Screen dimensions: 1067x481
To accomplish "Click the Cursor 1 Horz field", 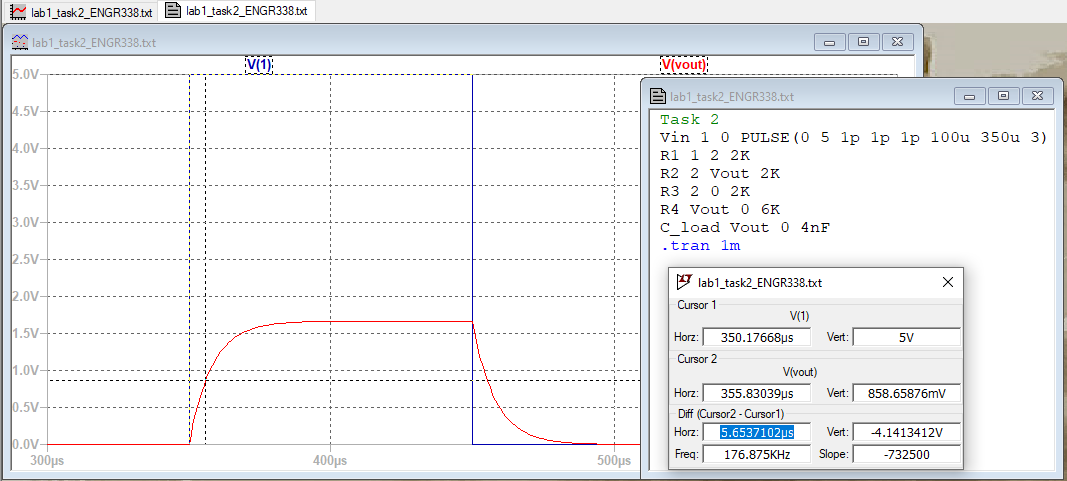I will [x=756, y=337].
